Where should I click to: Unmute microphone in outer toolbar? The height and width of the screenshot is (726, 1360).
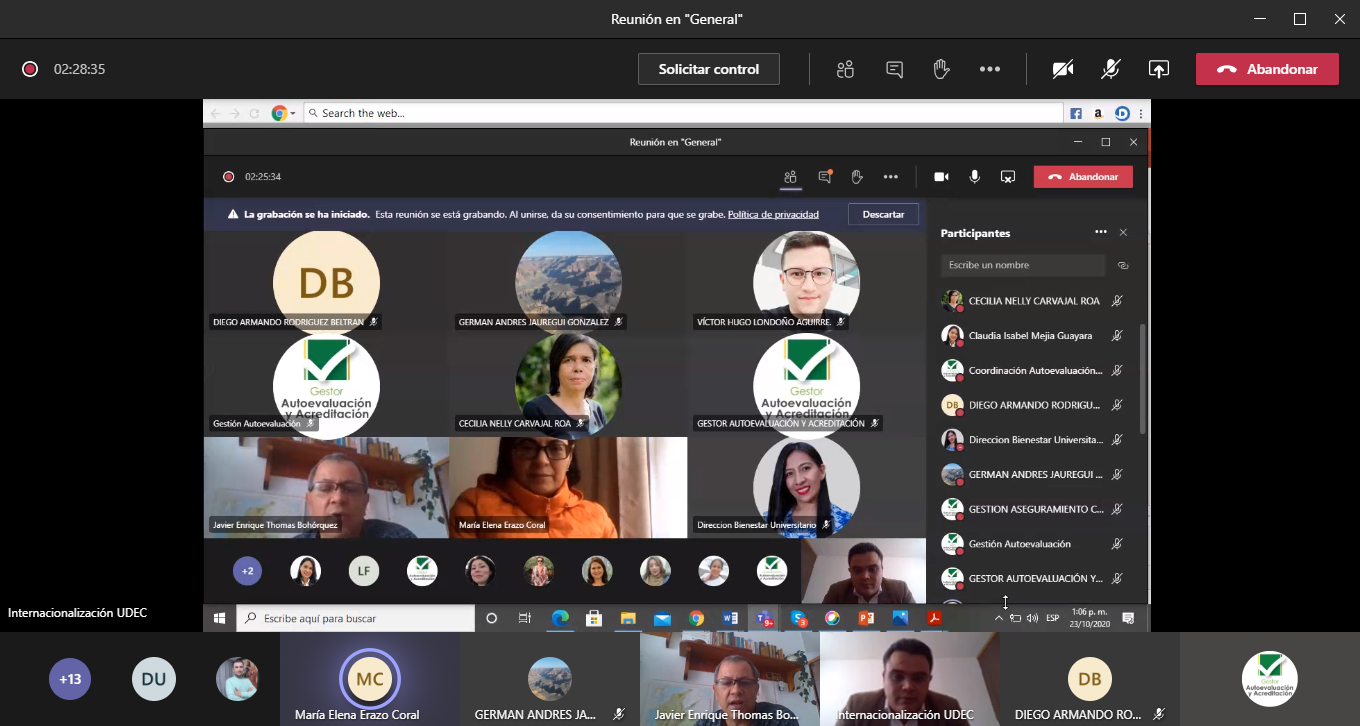(x=1111, y=69)
